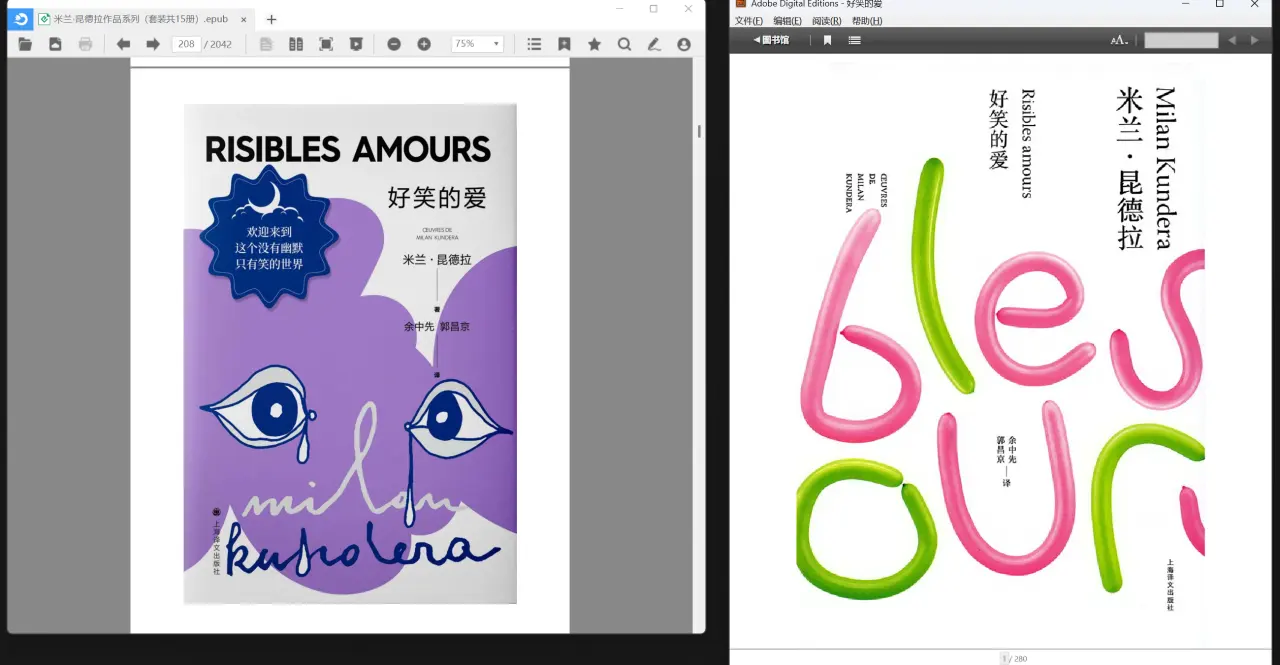The image size is (1280, 665).
Task: Click the save image icon in EPUB reader
Action: (55, 44)
